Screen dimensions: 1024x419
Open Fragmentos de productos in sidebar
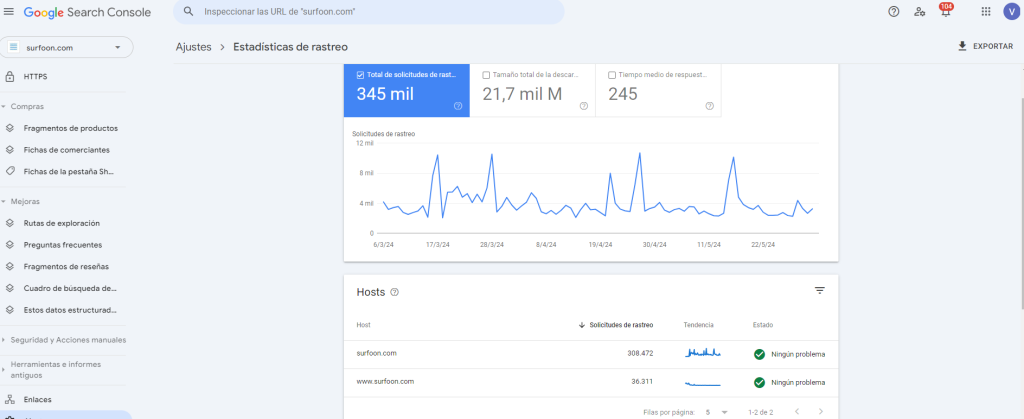[70, 128]
